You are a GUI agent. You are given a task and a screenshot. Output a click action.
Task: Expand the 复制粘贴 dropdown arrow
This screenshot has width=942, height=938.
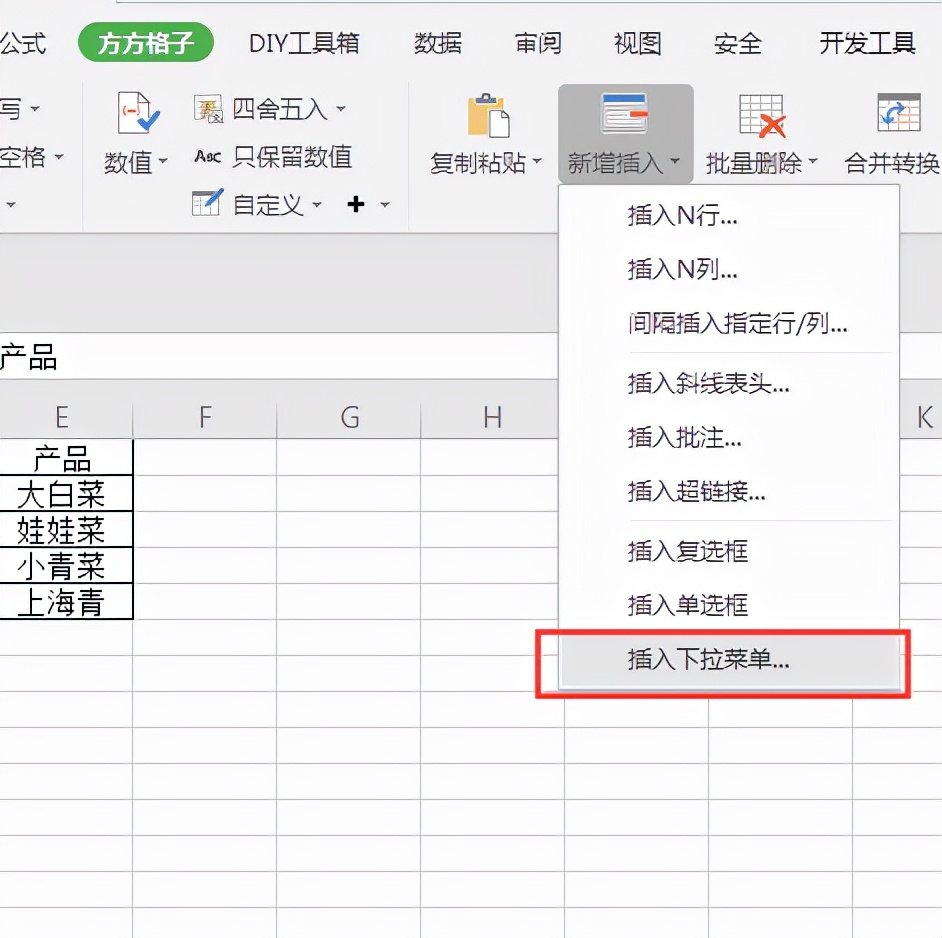(x=537, y=160)
